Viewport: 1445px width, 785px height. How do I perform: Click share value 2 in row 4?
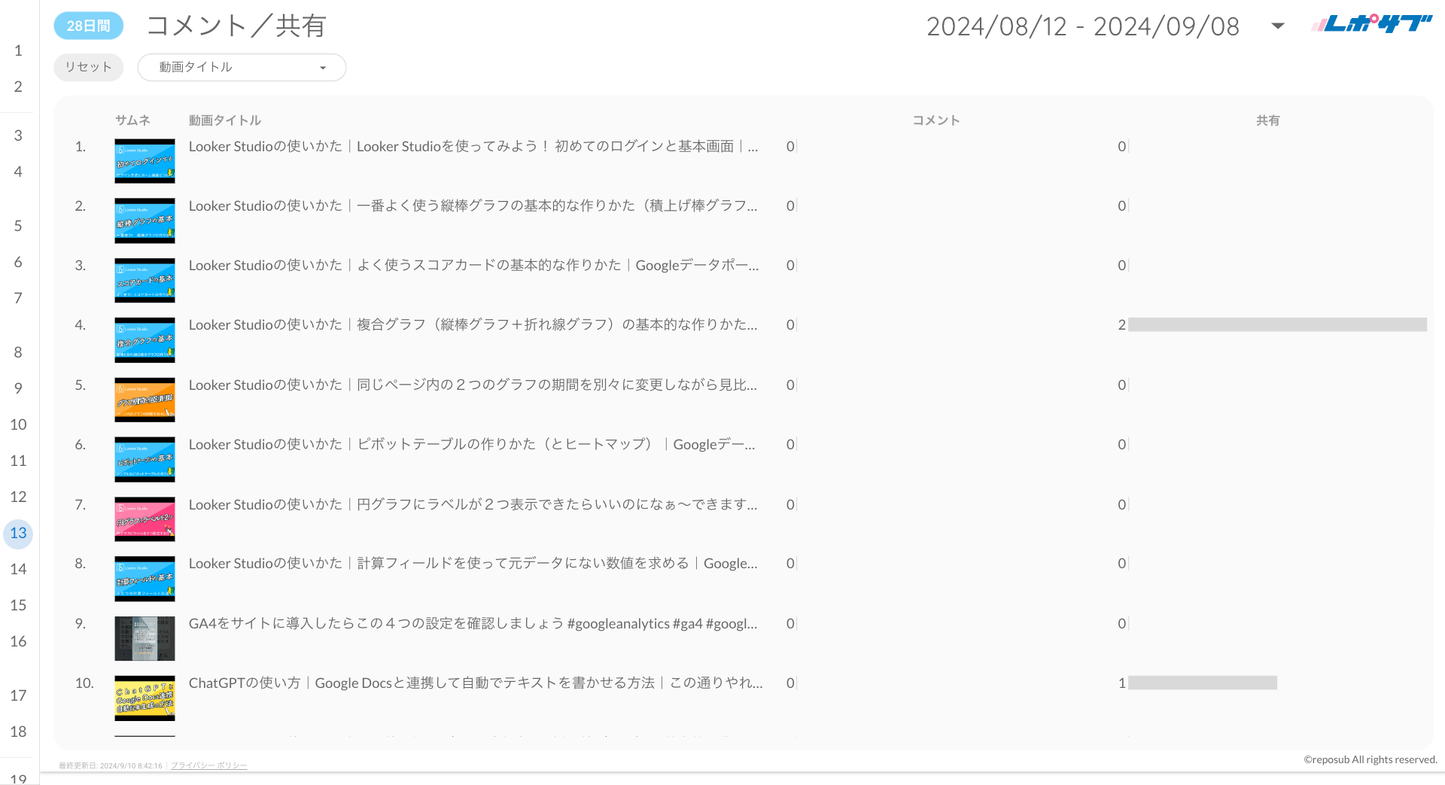[x=1122, y=325]
